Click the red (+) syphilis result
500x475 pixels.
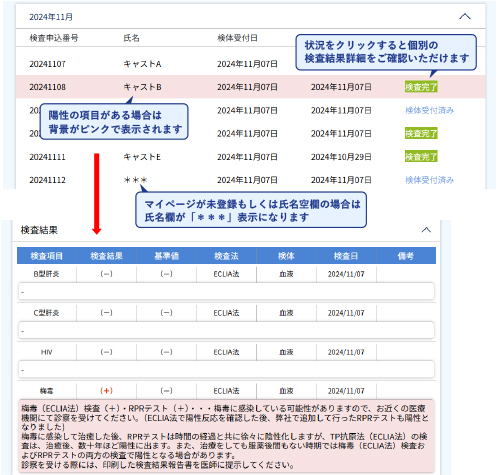[106, 391]
